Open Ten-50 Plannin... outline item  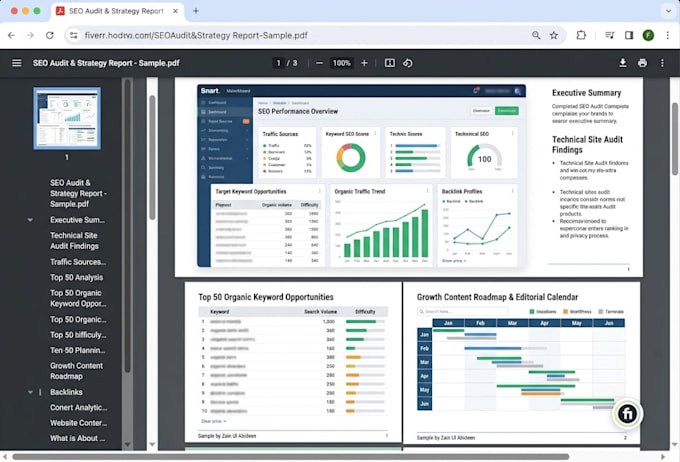77,351
